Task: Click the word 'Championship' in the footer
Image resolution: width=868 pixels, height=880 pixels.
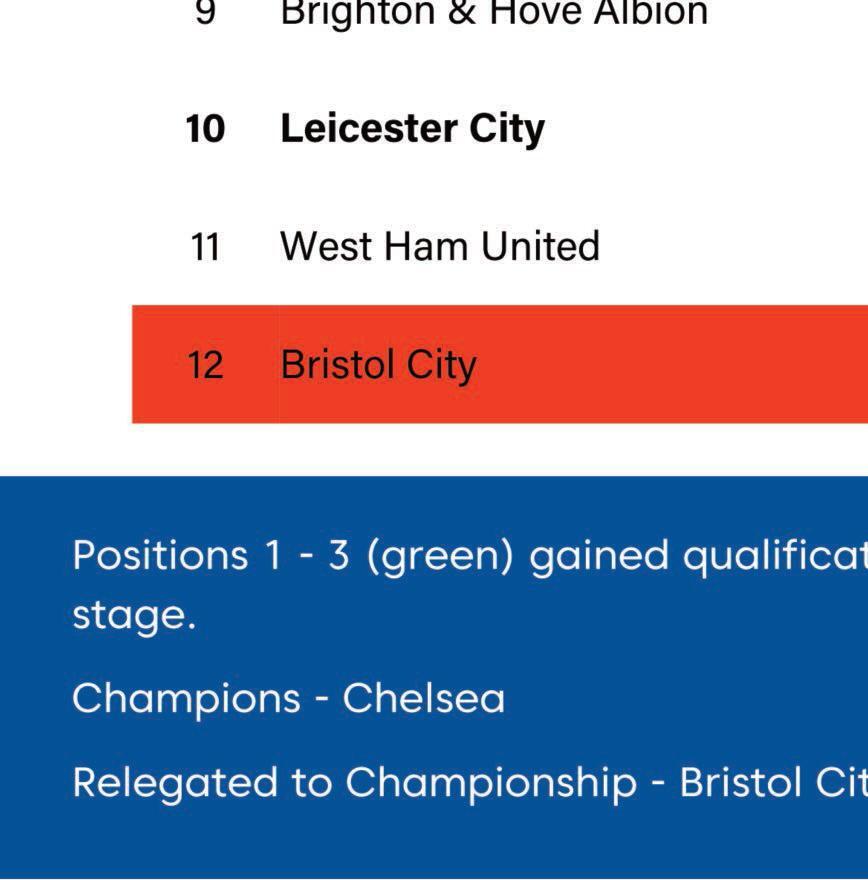Action: tap(491, 785)
